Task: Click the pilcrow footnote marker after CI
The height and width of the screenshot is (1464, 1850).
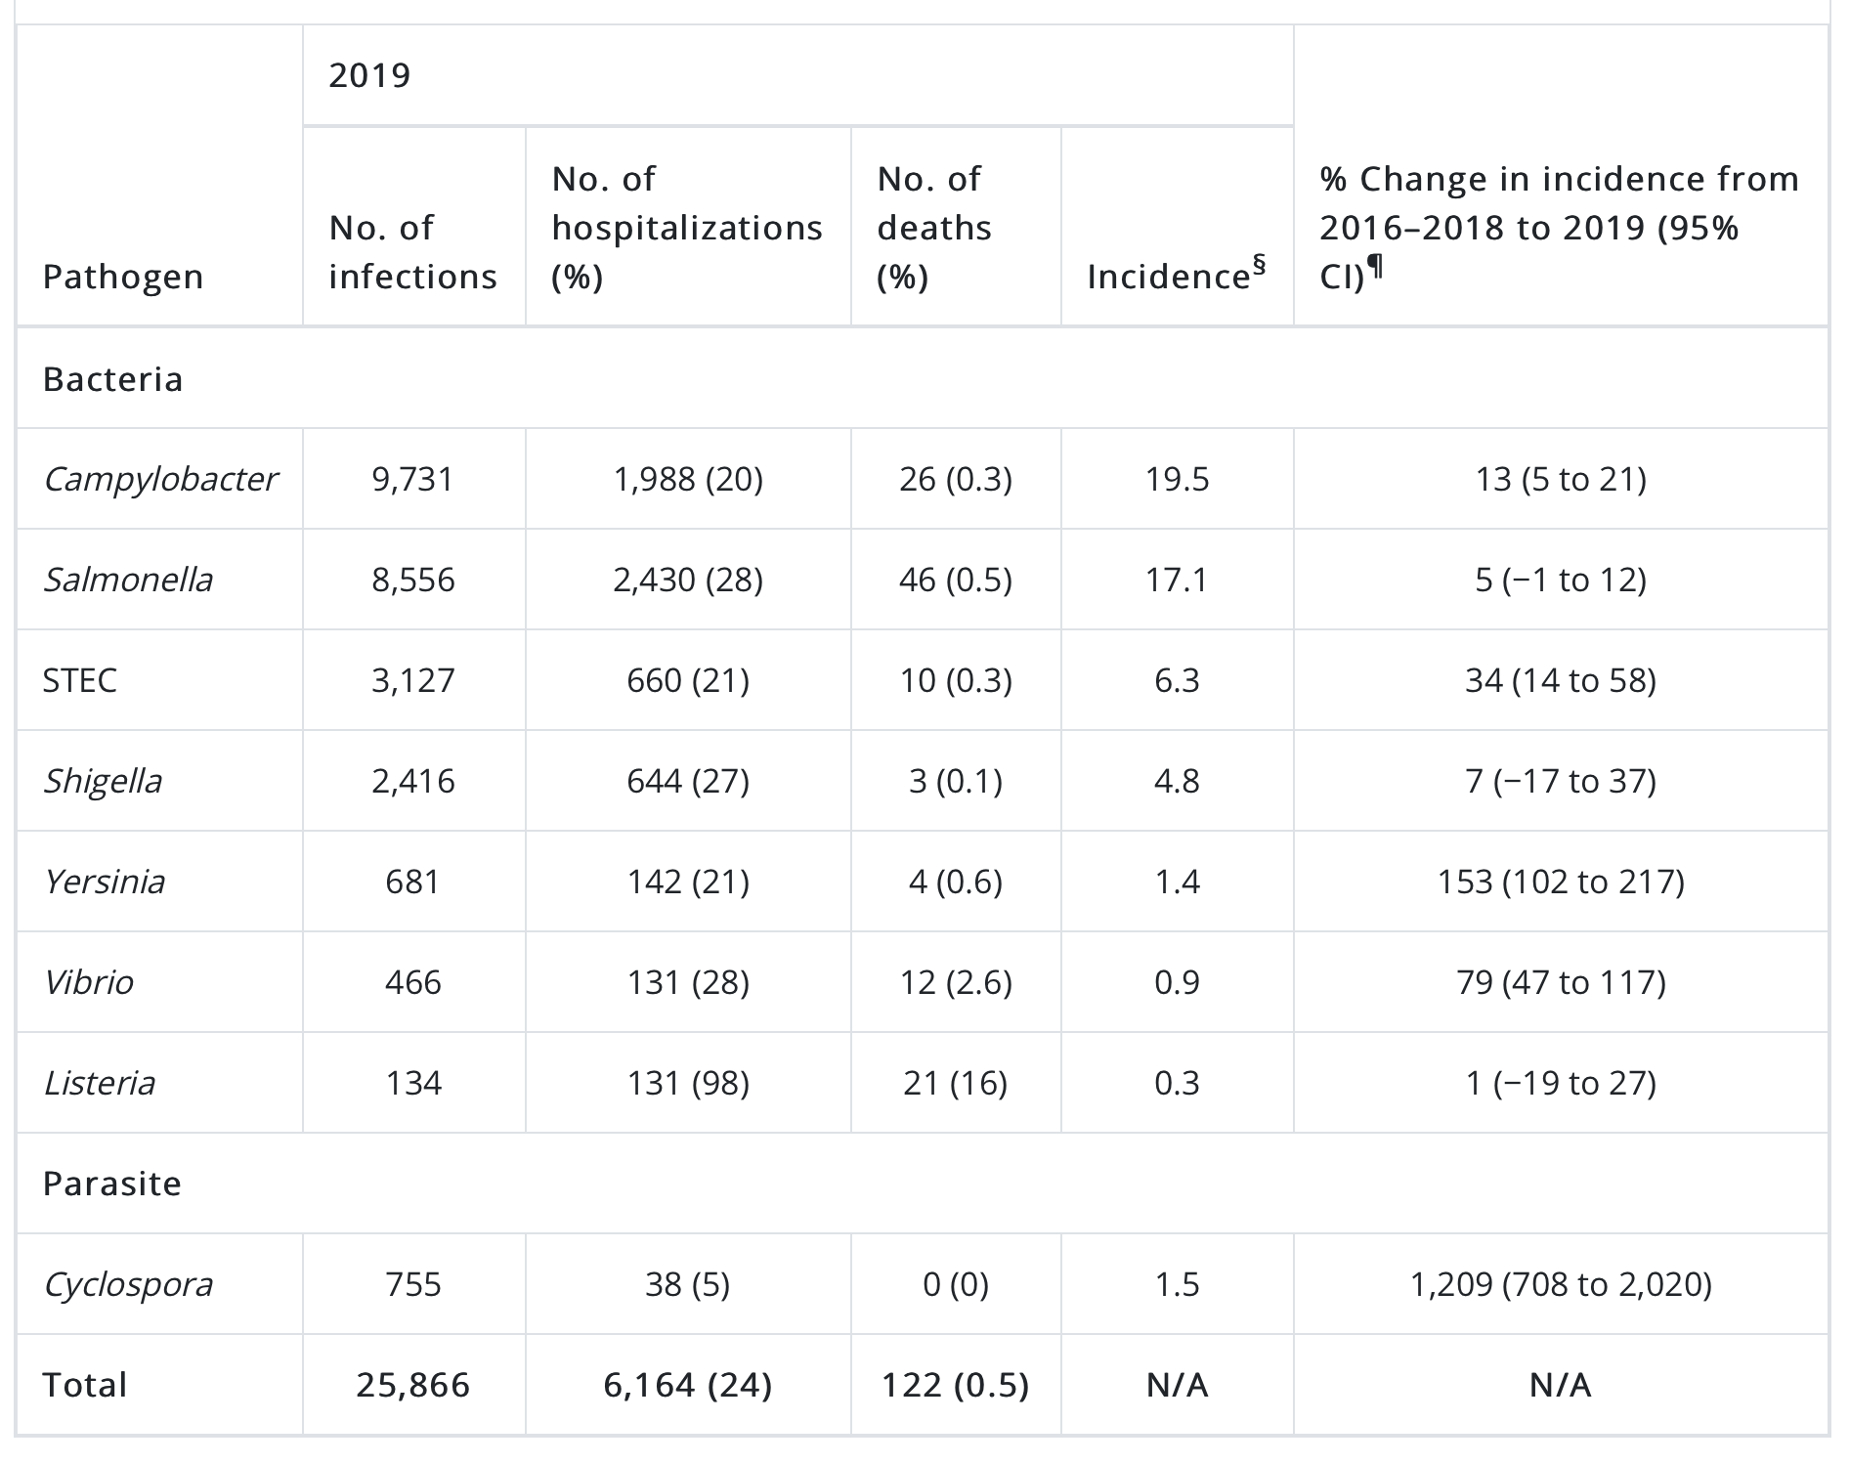Action: click(x=1376, y=266)
